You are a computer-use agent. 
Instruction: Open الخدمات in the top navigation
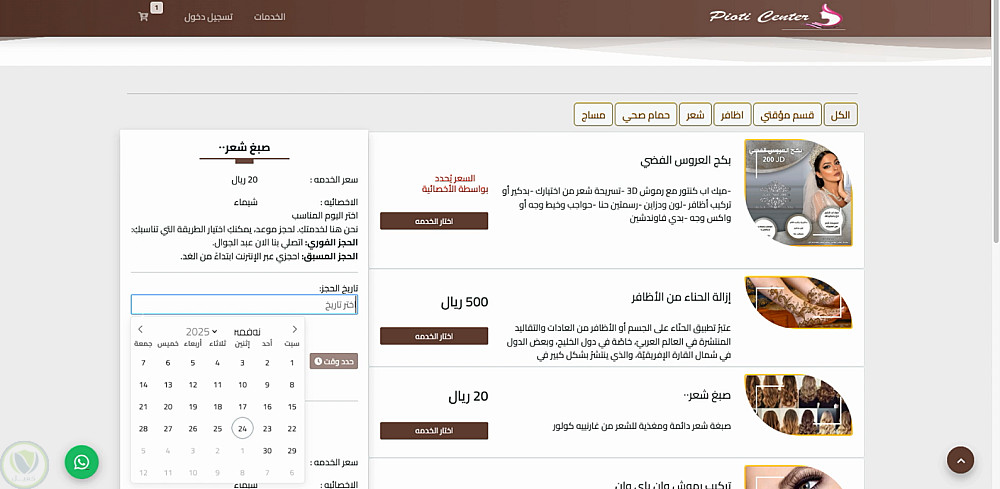click(x=270, y=17)
